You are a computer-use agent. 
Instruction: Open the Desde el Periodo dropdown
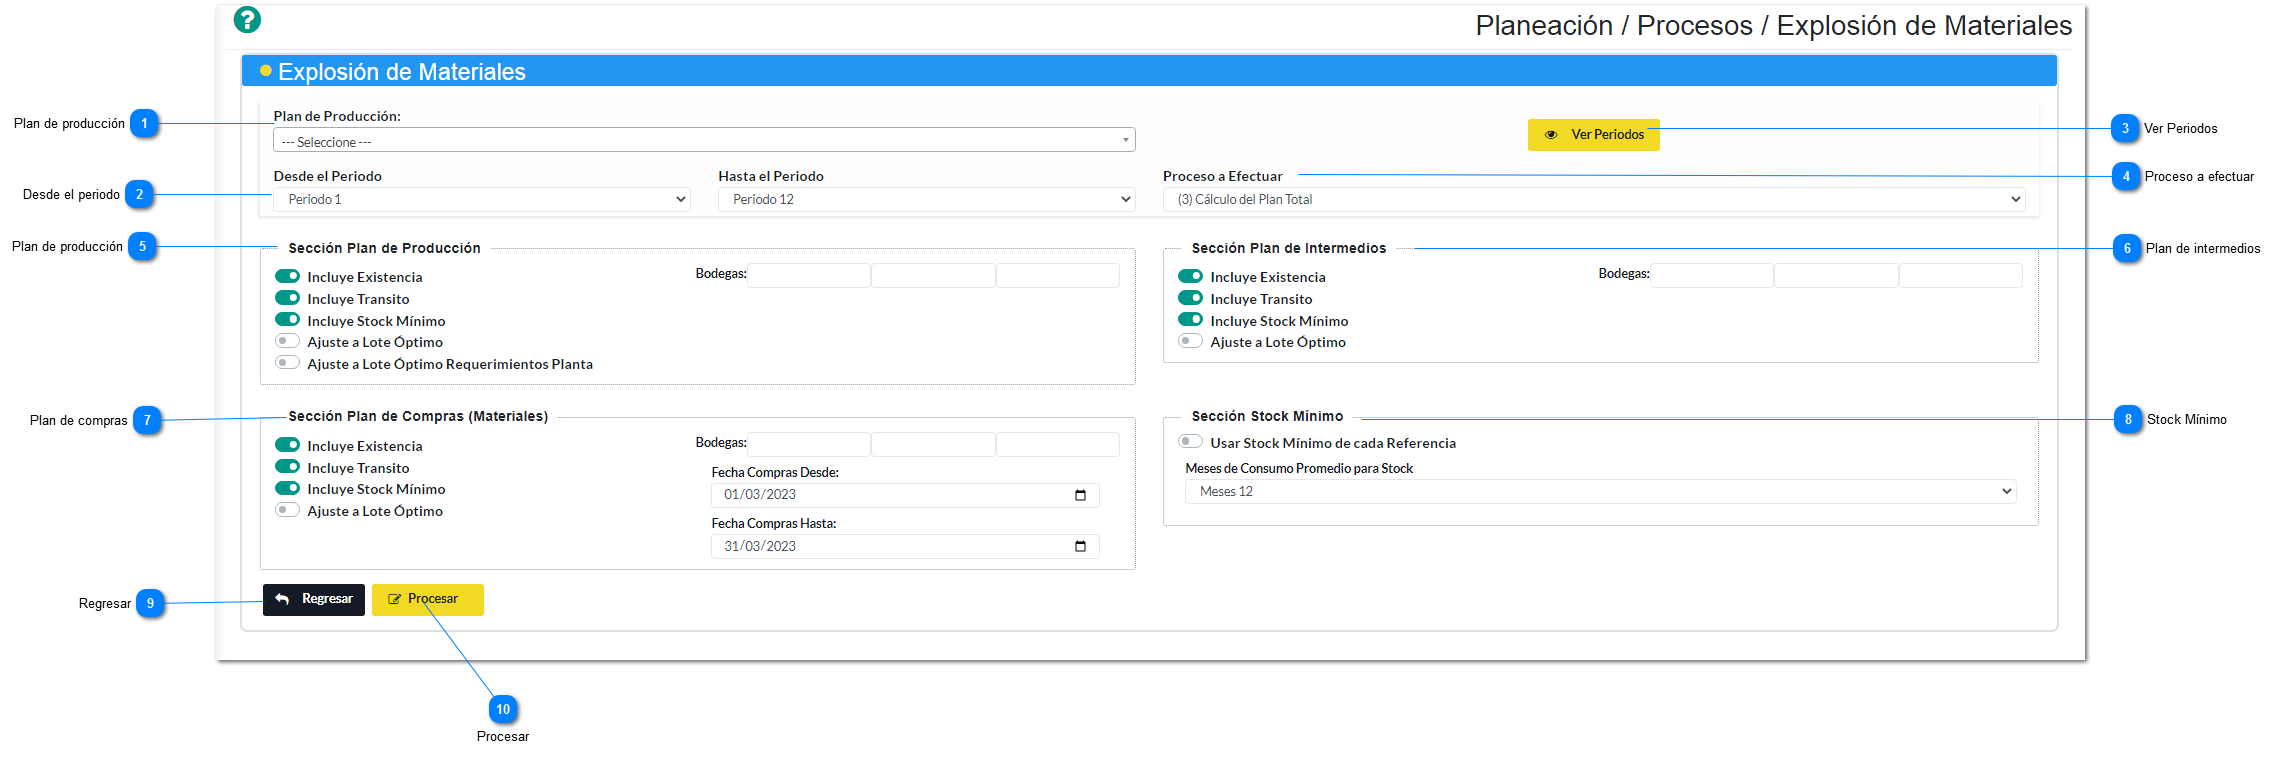(482, 199)
